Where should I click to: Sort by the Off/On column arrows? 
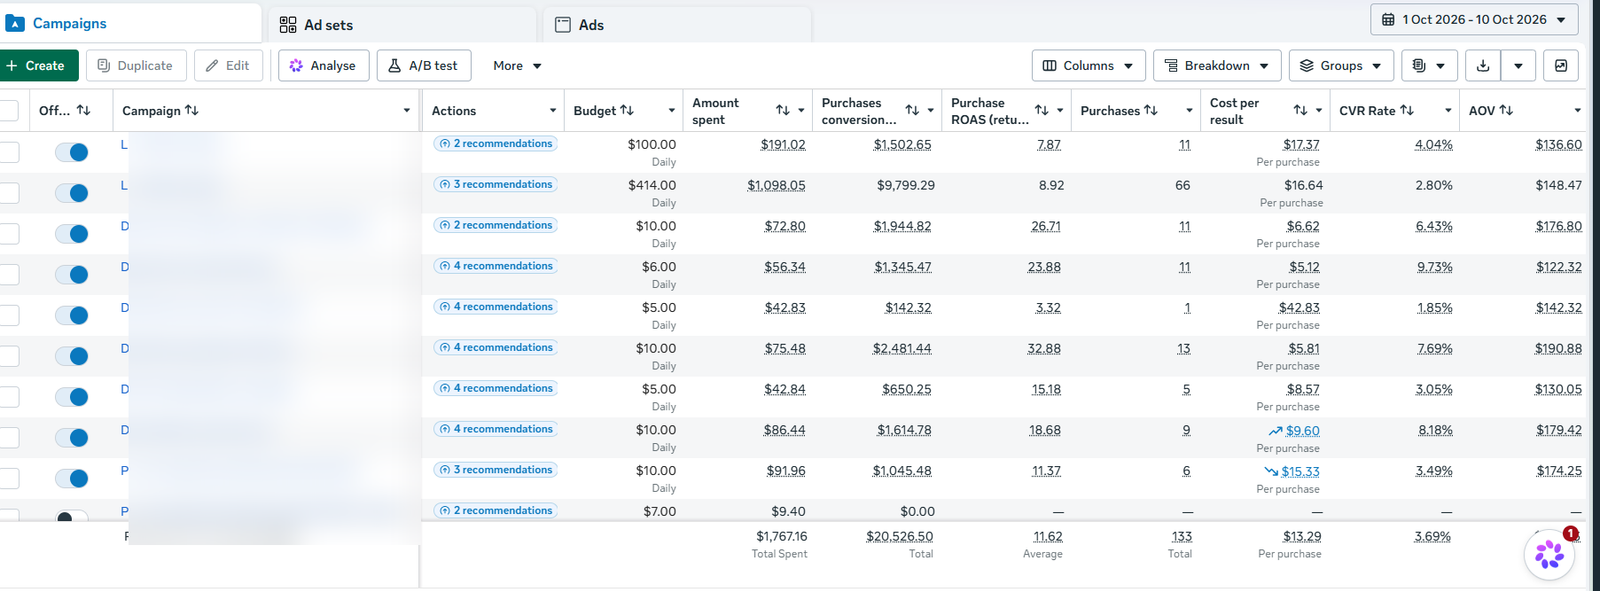[x=84, y=111]
